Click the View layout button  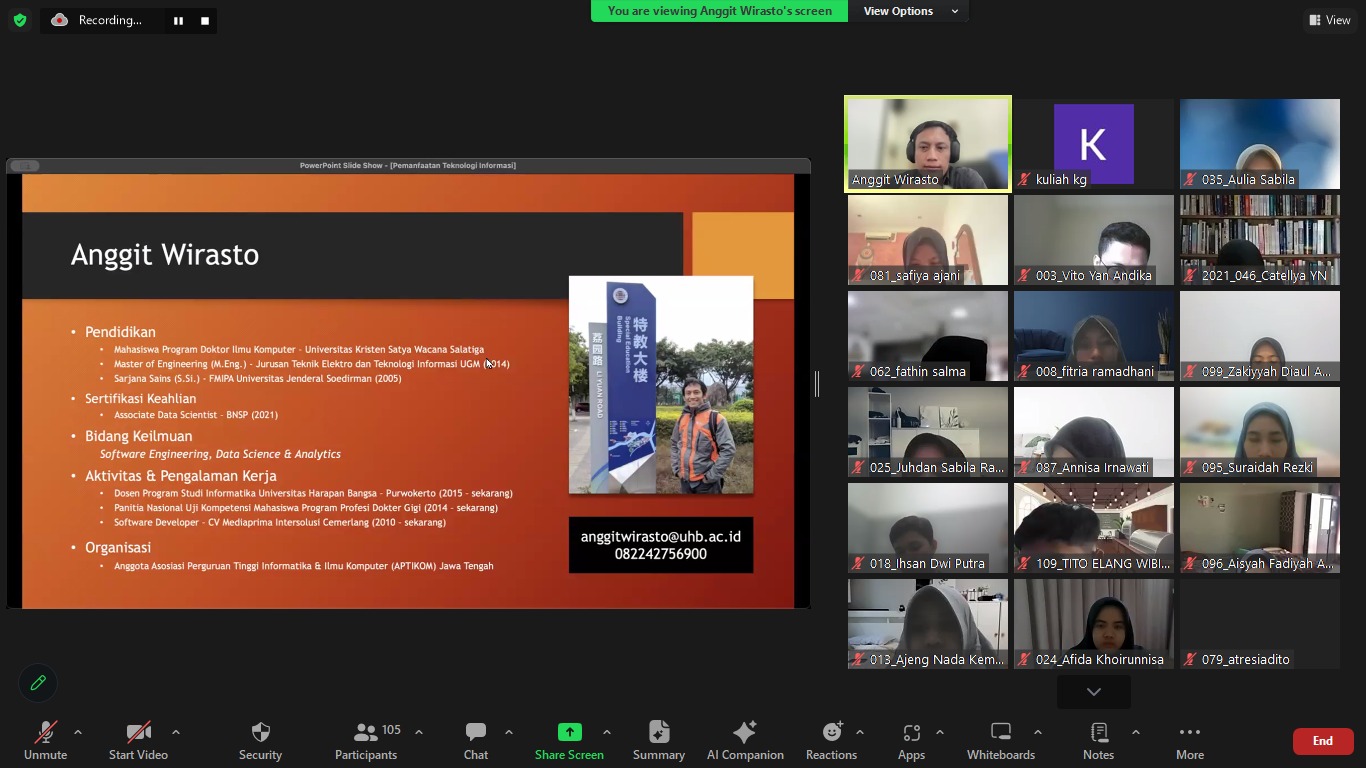tap(1329, 20)
